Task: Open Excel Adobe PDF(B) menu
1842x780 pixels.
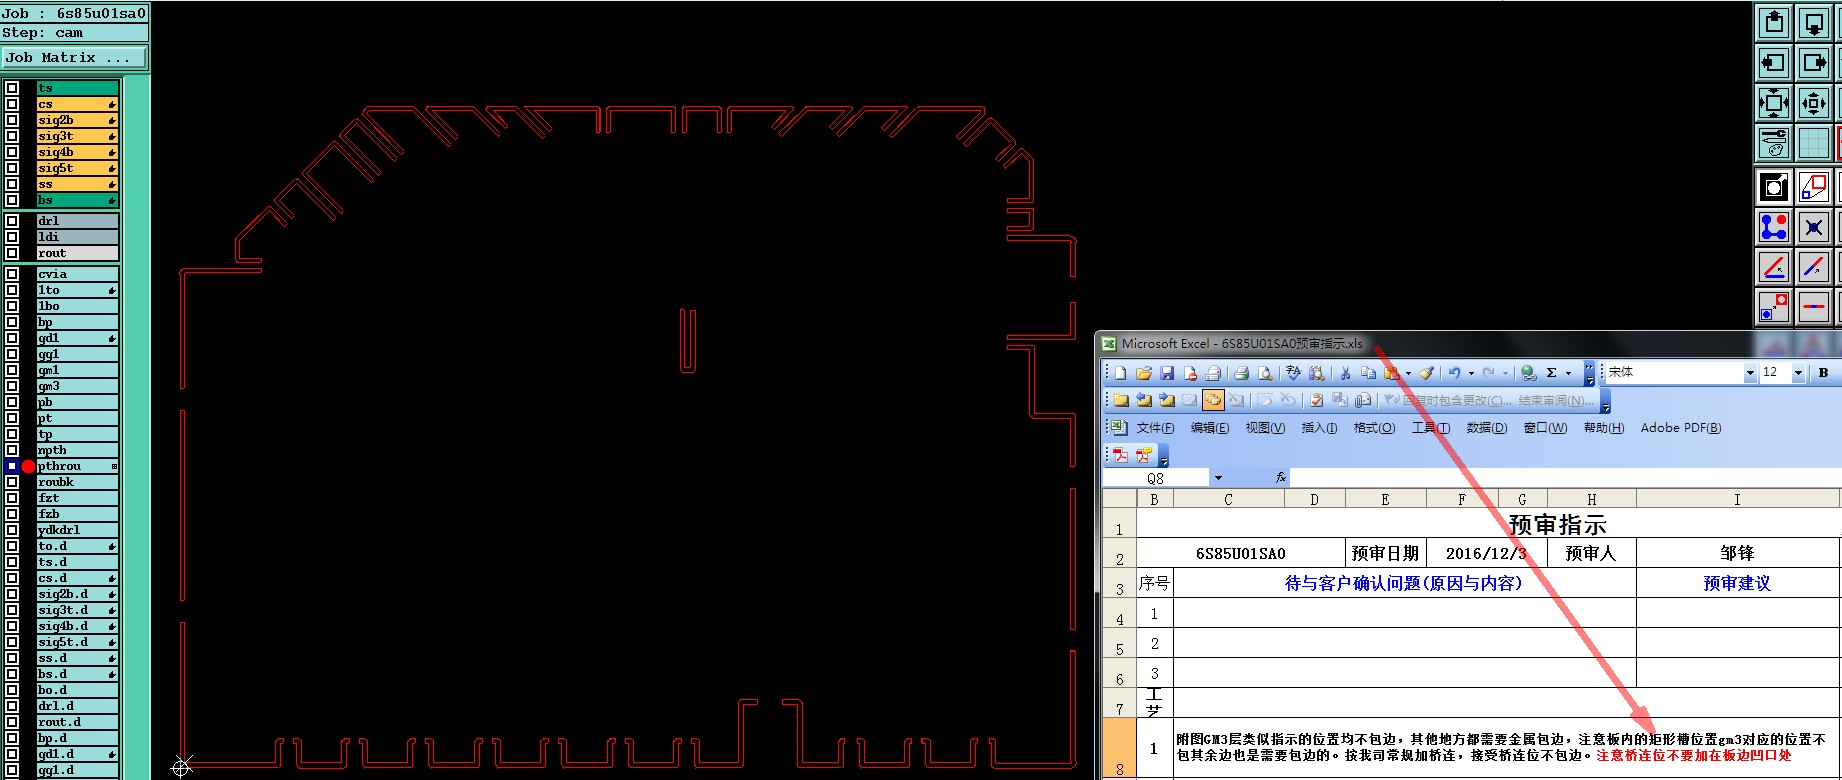Action: coord(1681,428)
